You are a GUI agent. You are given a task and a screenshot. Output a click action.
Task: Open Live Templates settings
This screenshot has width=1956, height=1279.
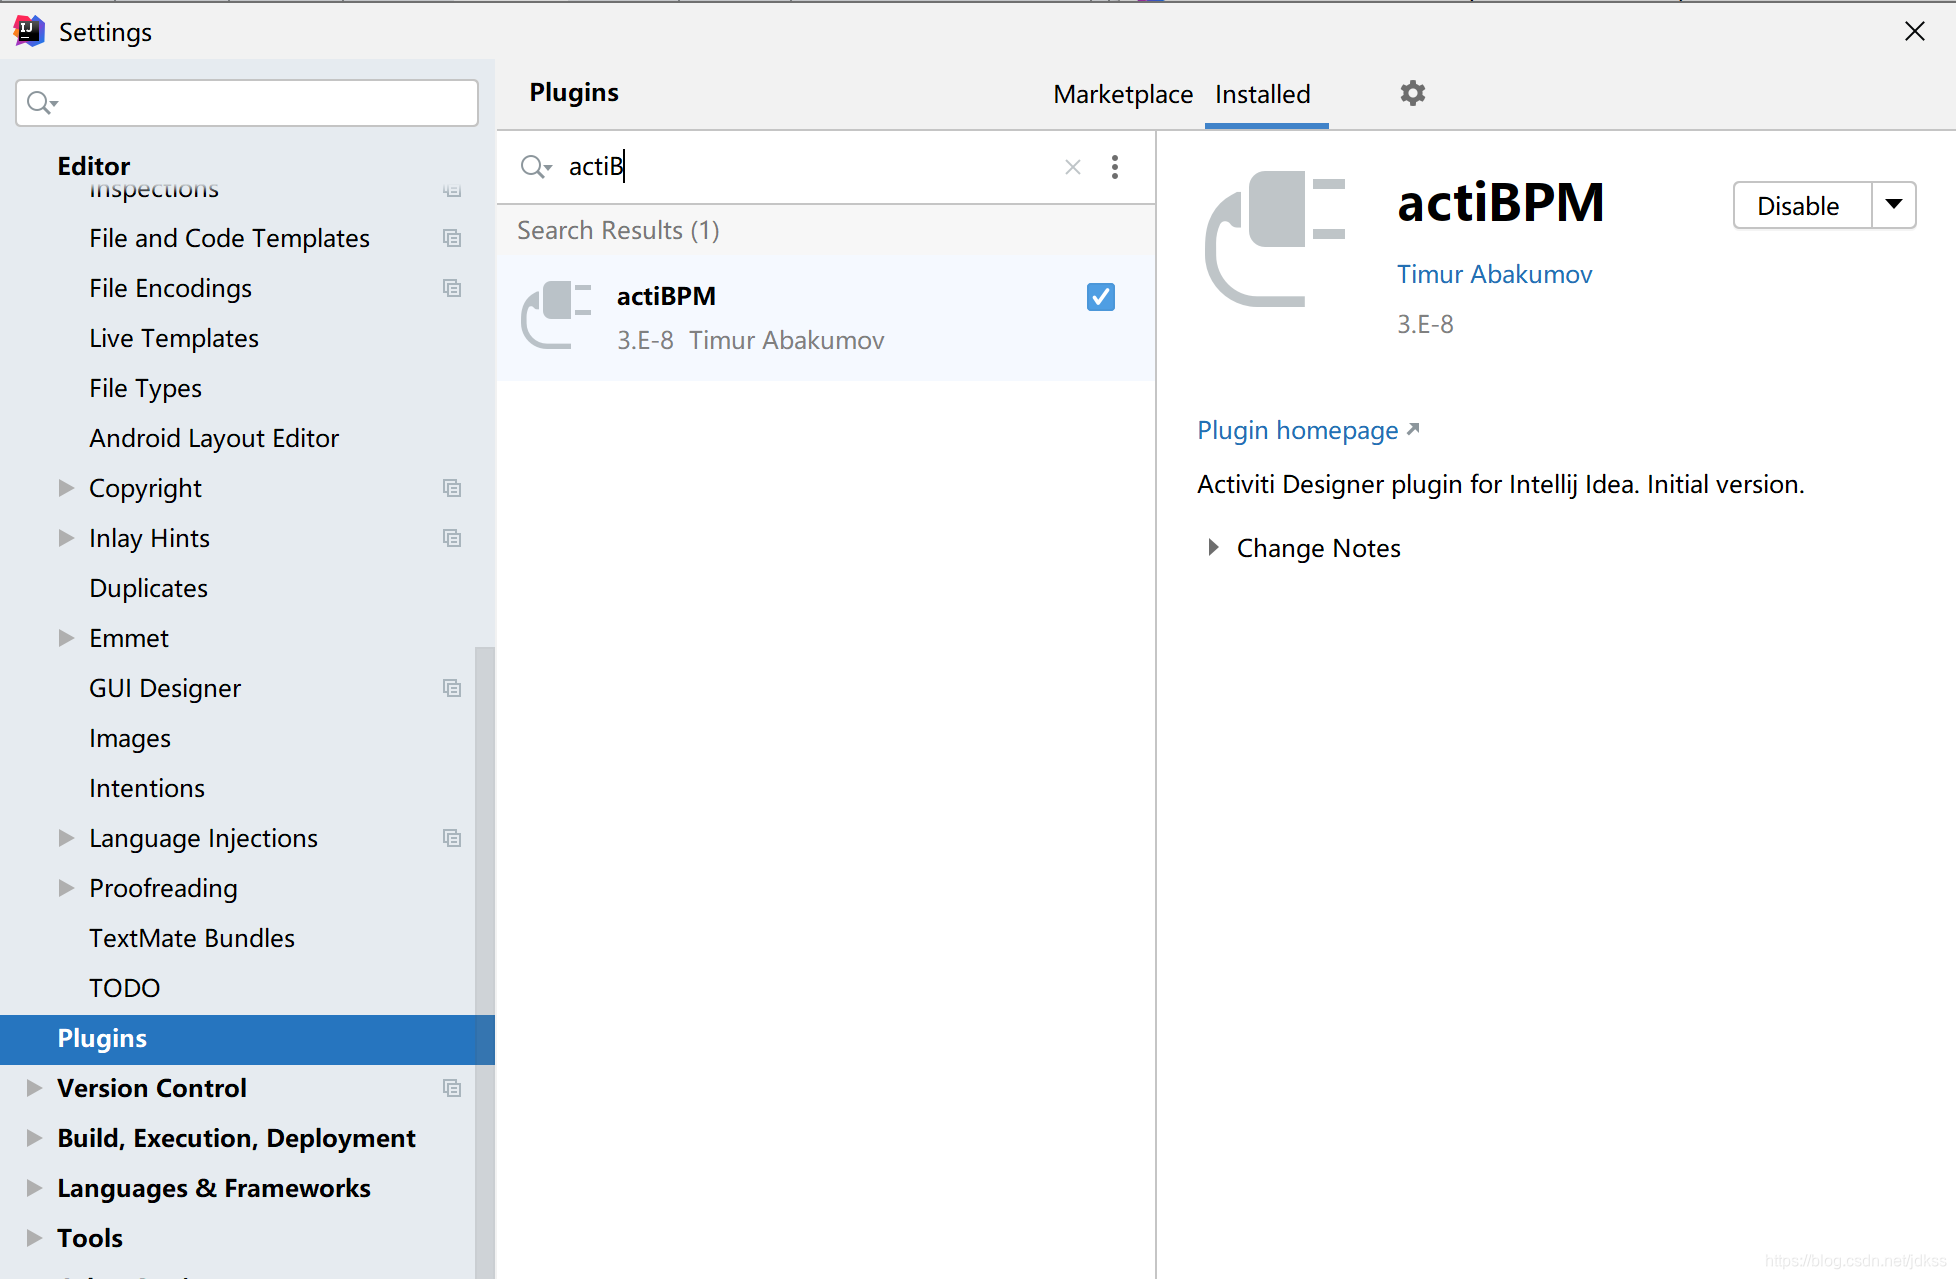[x=174, y=338]
